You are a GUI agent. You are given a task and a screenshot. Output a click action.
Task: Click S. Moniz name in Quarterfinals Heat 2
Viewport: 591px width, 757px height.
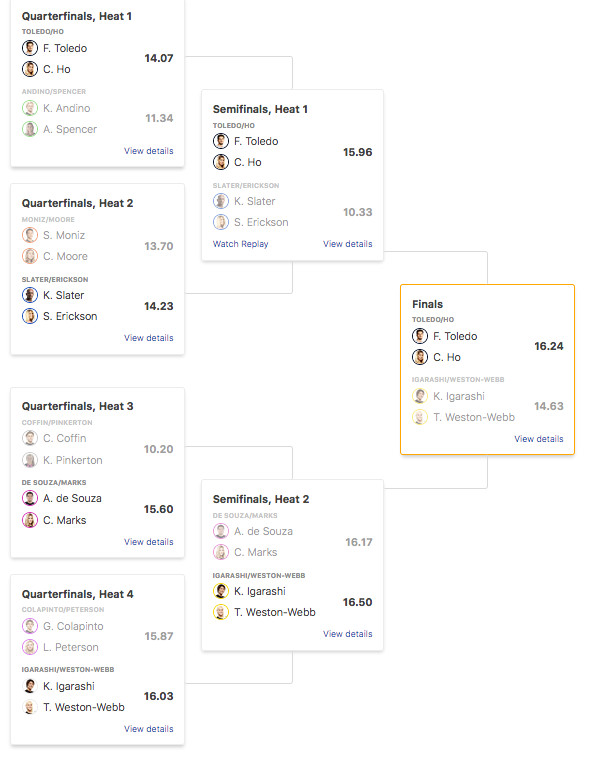click(64, 235)
